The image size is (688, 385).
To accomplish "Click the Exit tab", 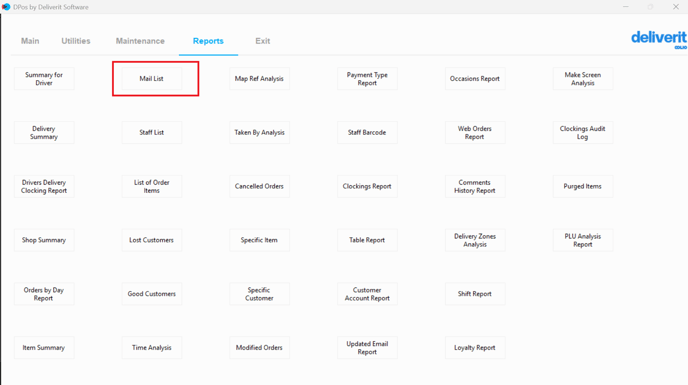I will [262, 41].
